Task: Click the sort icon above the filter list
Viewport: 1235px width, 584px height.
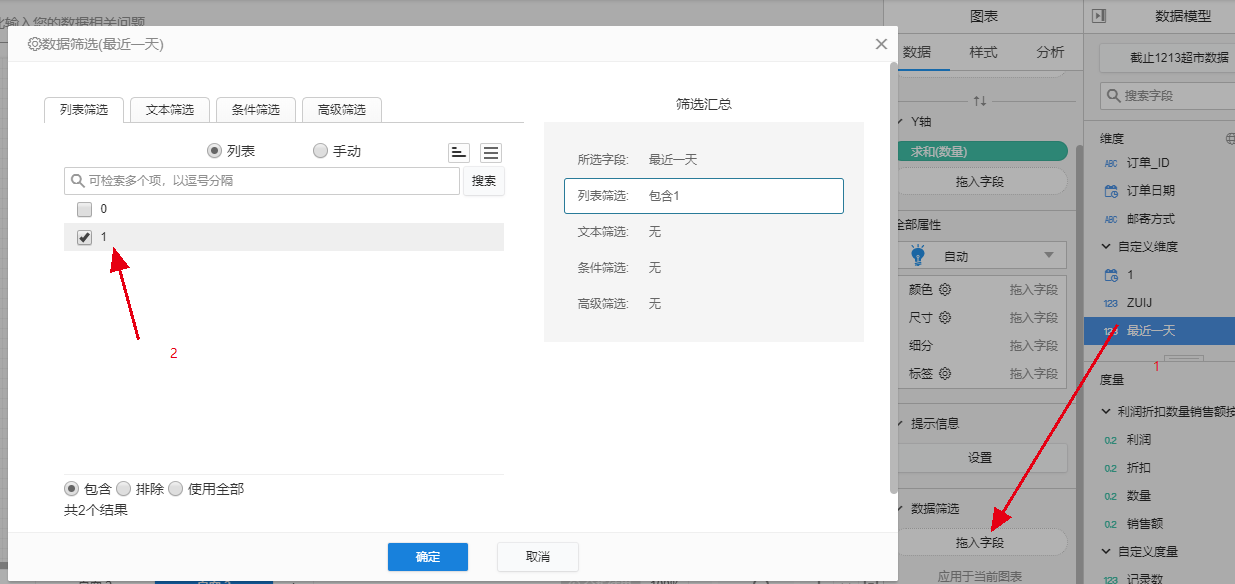Action: coord(459,152)
